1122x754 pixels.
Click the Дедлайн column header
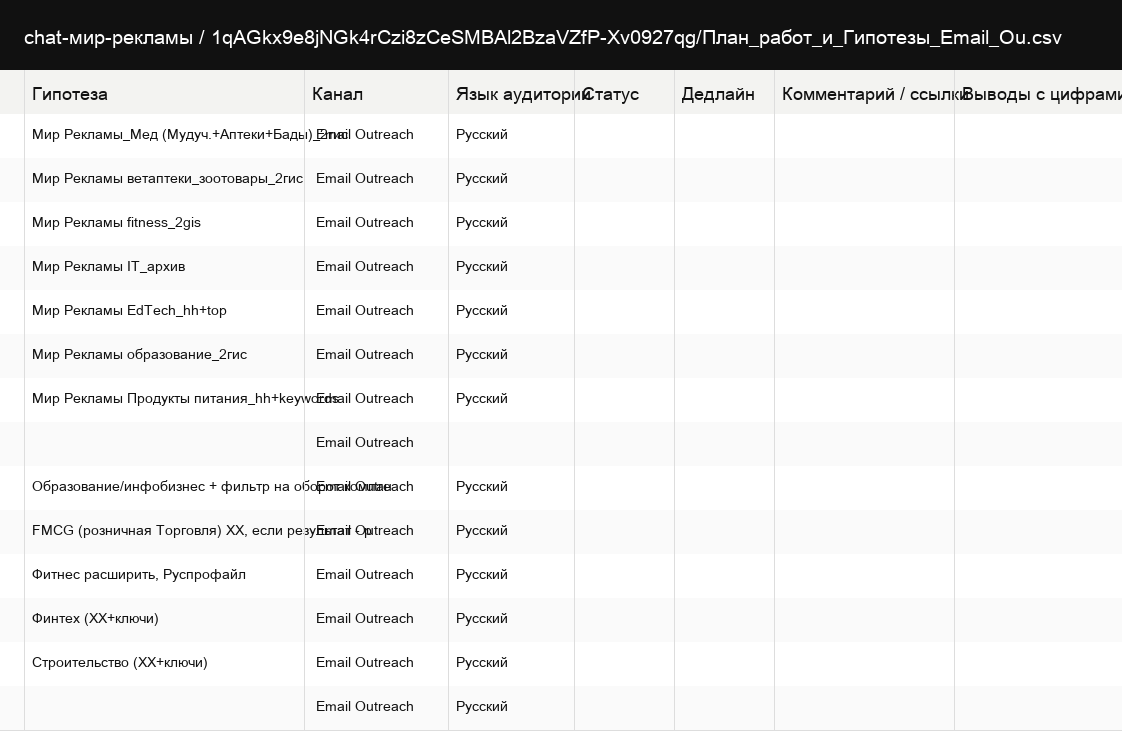point(724,94)
